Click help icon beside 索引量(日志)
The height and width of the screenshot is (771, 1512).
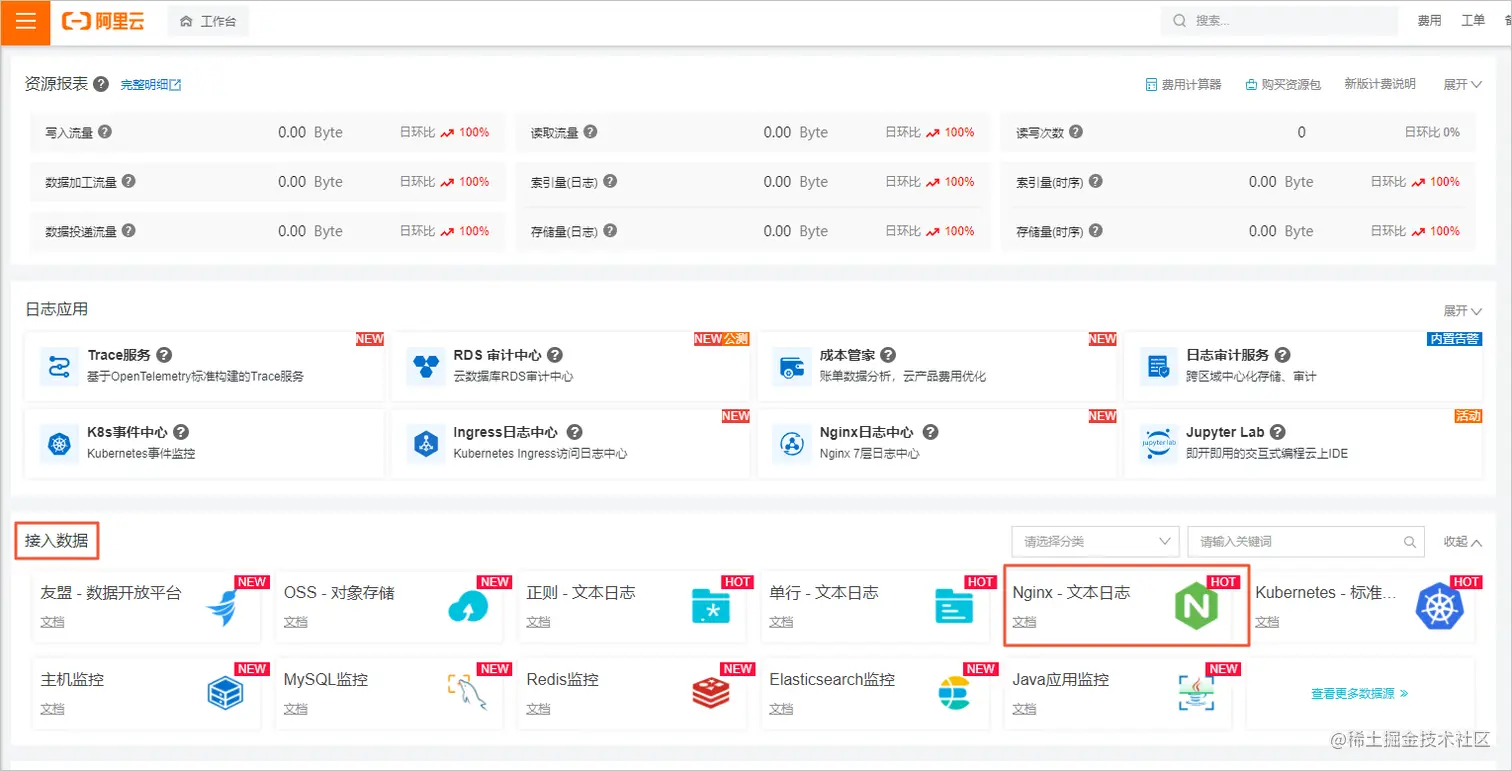point(610,182)
